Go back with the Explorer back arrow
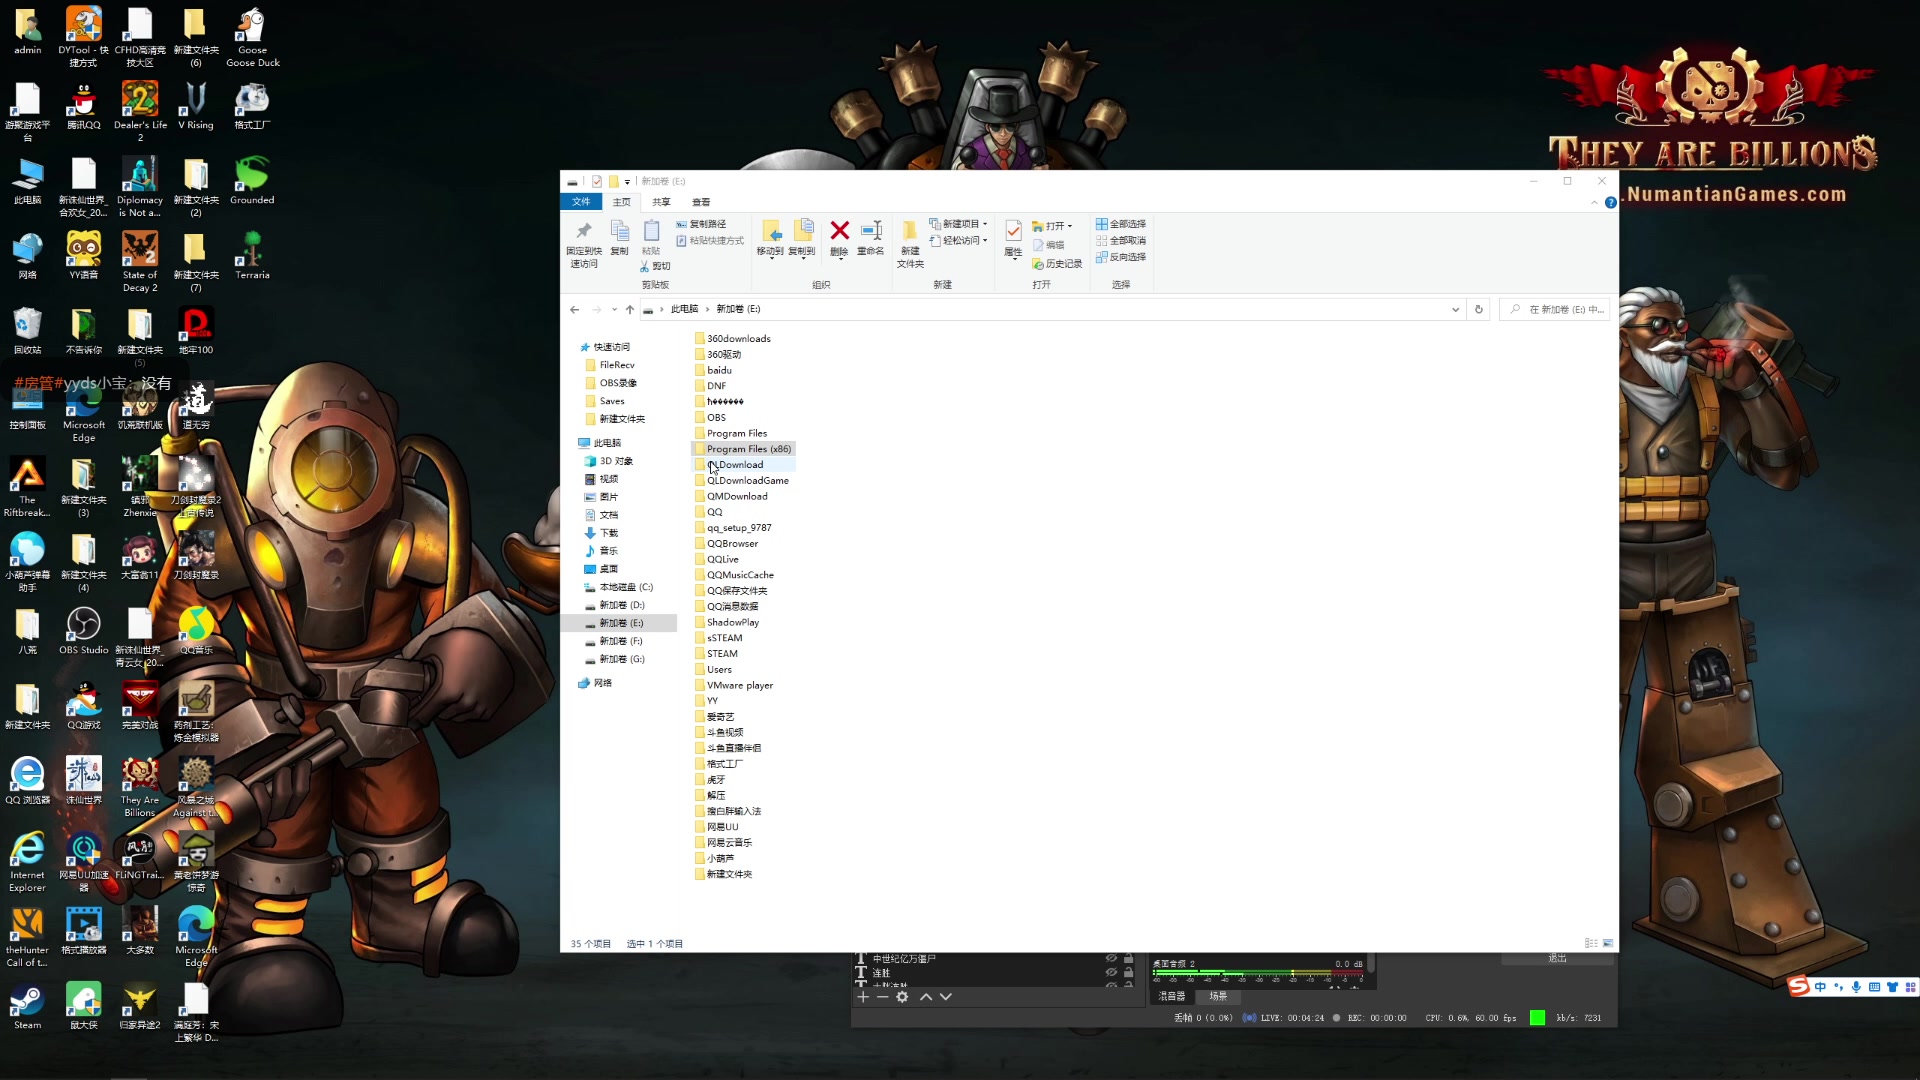 coord(575,309)
